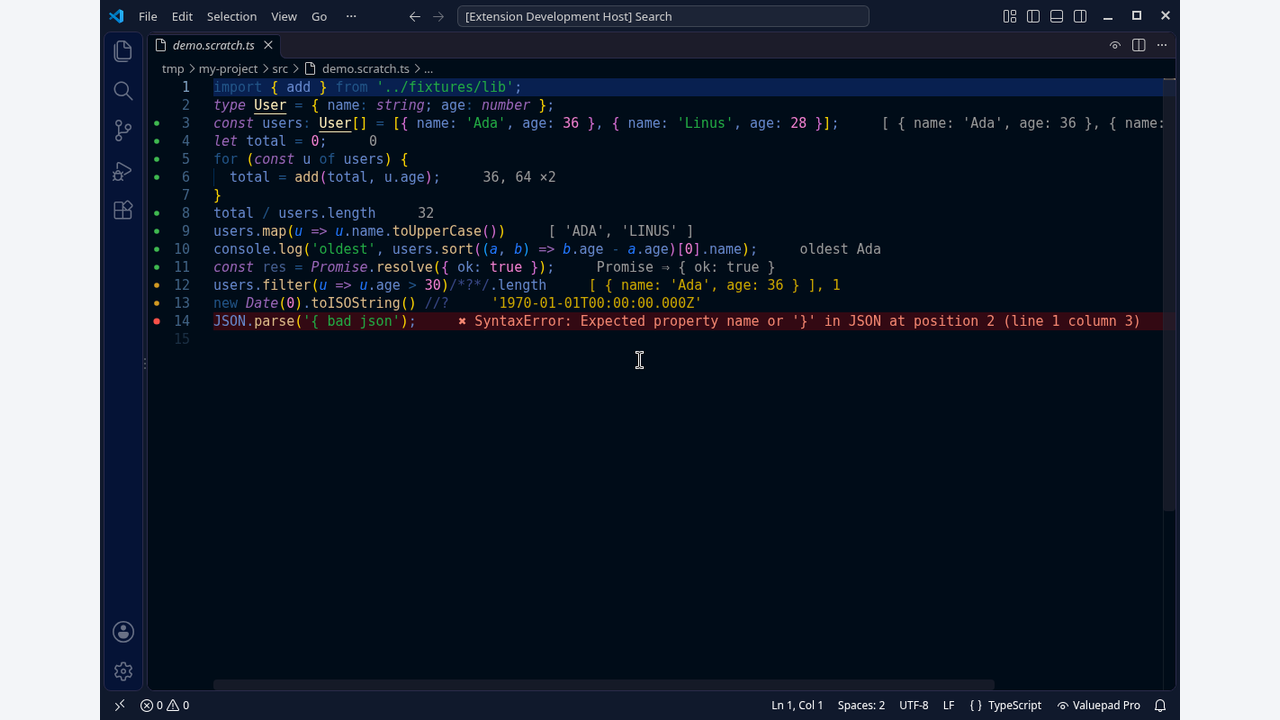Toggle the primary side bar
The image size is (1280, 720).
1033,16
